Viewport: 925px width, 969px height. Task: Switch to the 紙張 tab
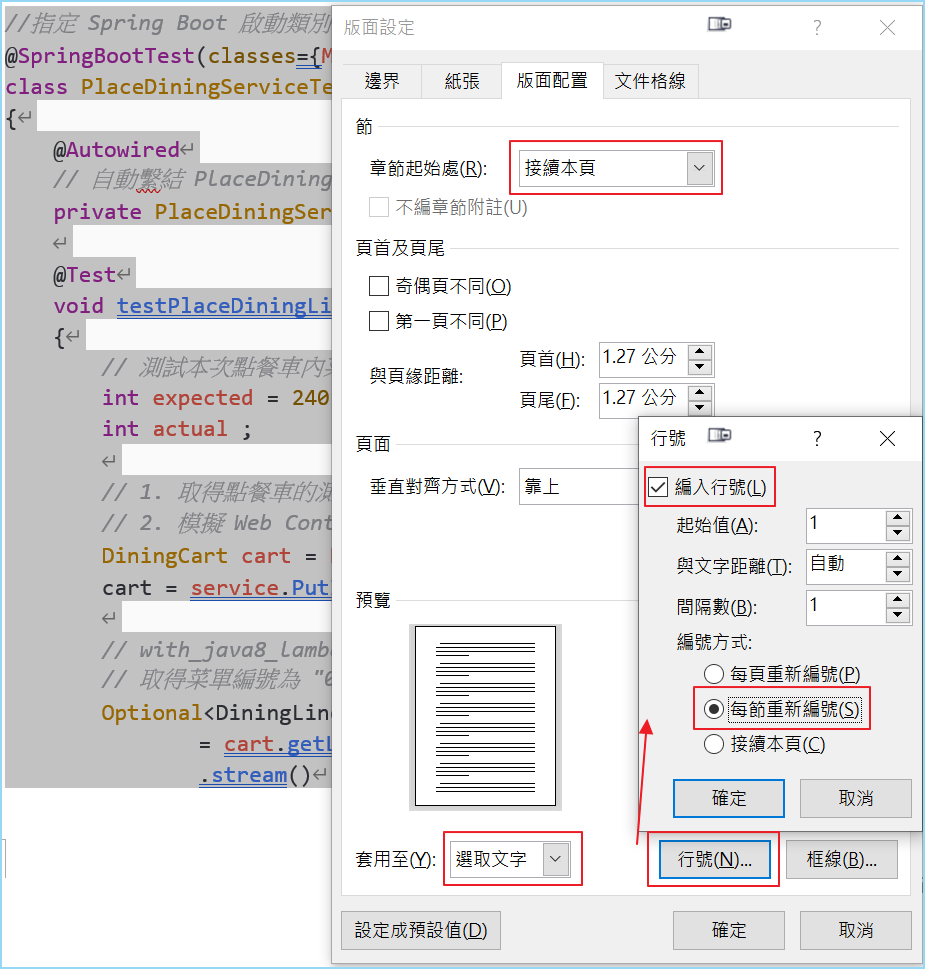[462, 81]
